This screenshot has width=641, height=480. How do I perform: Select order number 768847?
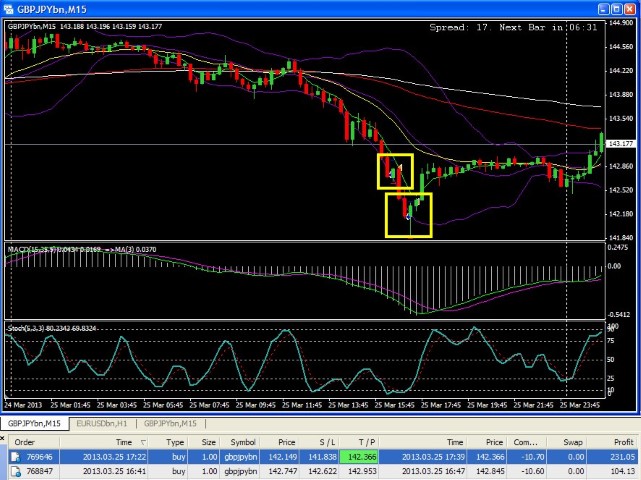[x=40, y=471]
